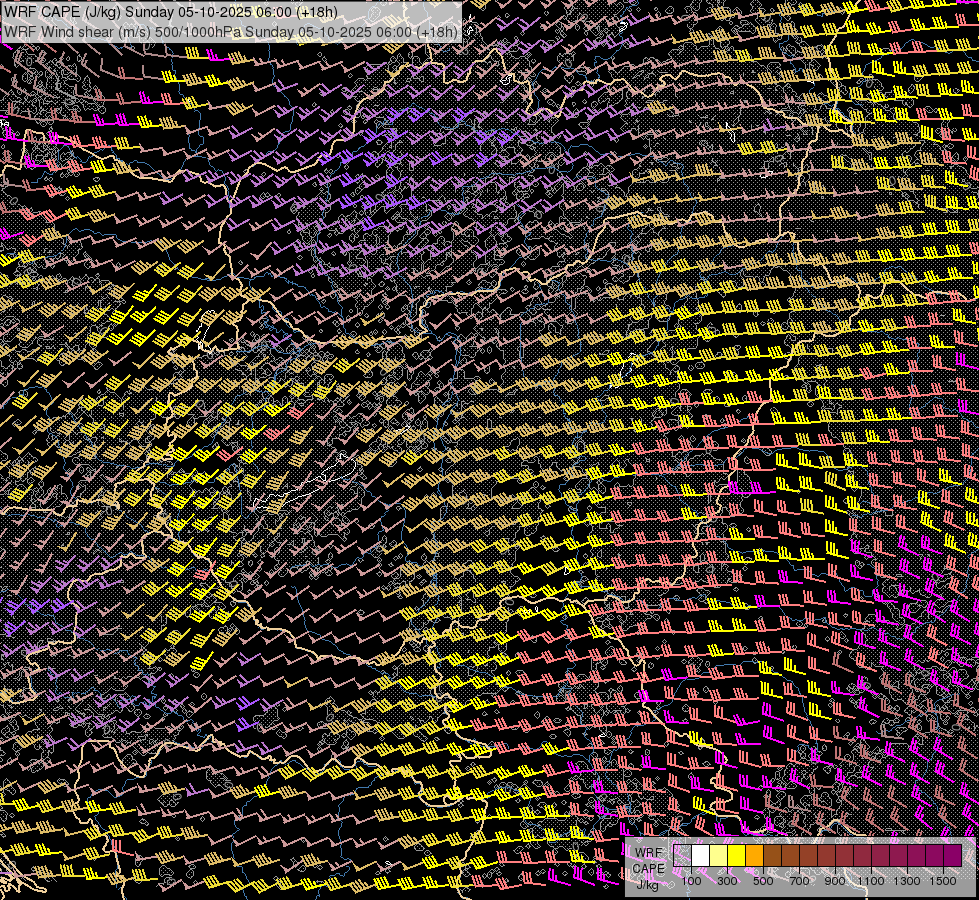Viewport: 979px width, 900px height.
Task: Select the pale yellow legend swatch
Action: (719, 856)
